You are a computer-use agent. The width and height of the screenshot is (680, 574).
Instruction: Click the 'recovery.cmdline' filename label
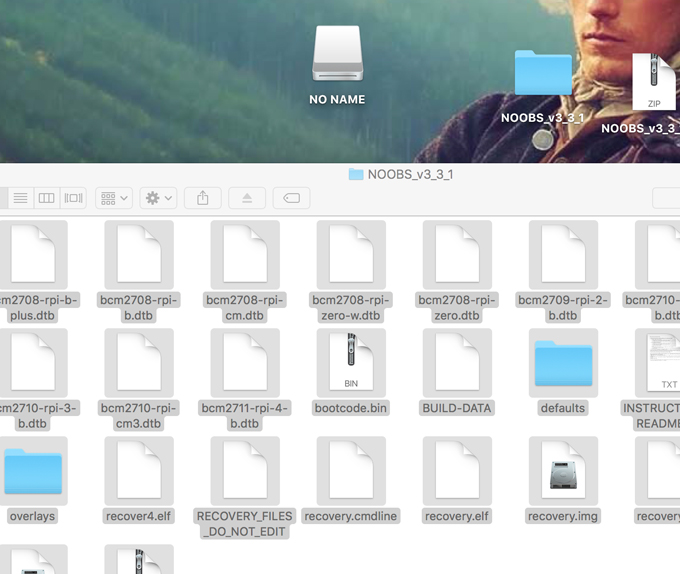351,516
